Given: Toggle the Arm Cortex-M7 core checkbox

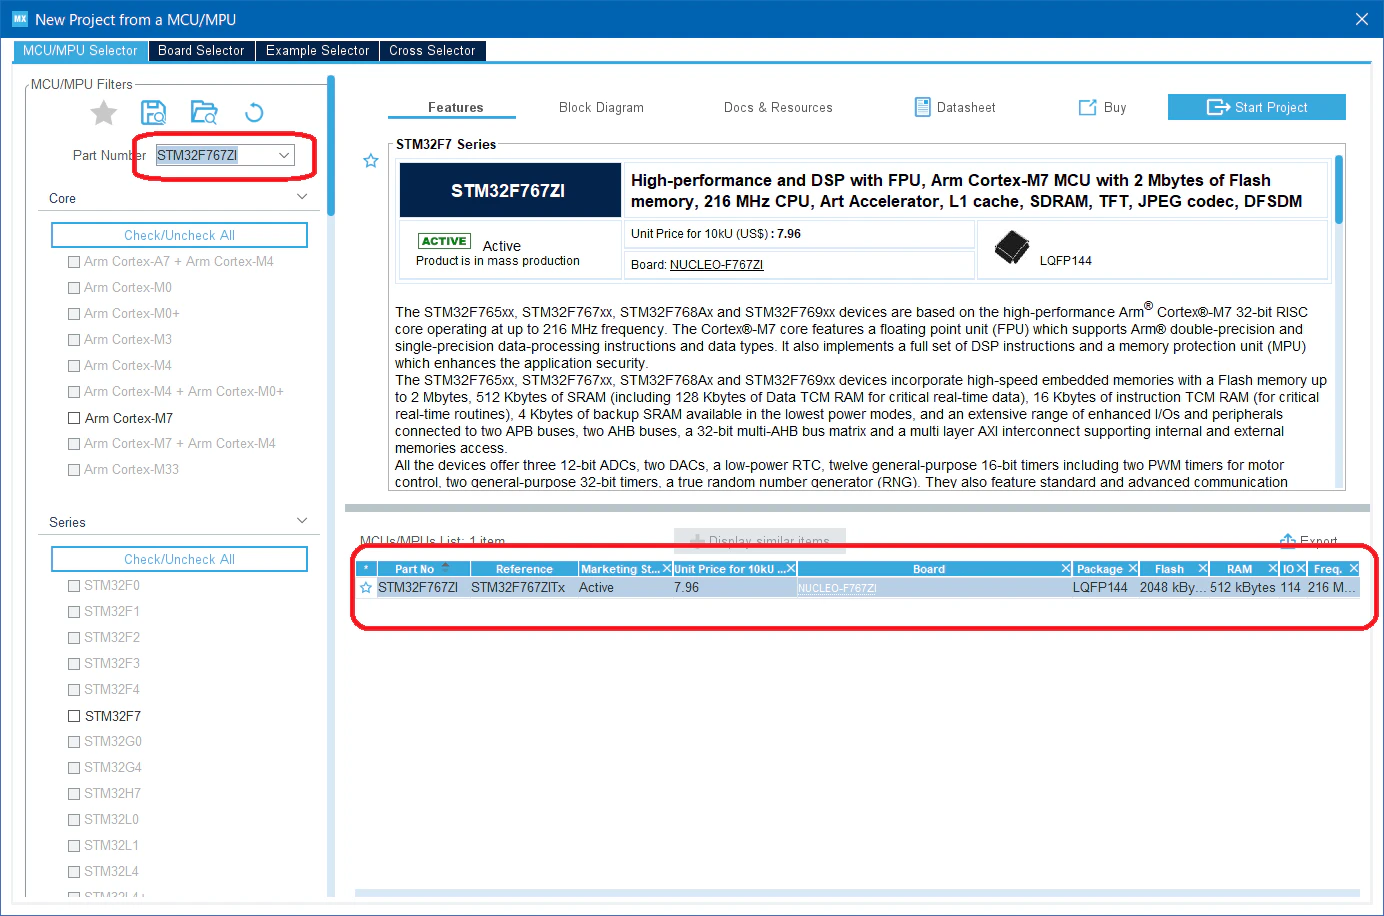Looking at the screenshot, I should (74, 418).
